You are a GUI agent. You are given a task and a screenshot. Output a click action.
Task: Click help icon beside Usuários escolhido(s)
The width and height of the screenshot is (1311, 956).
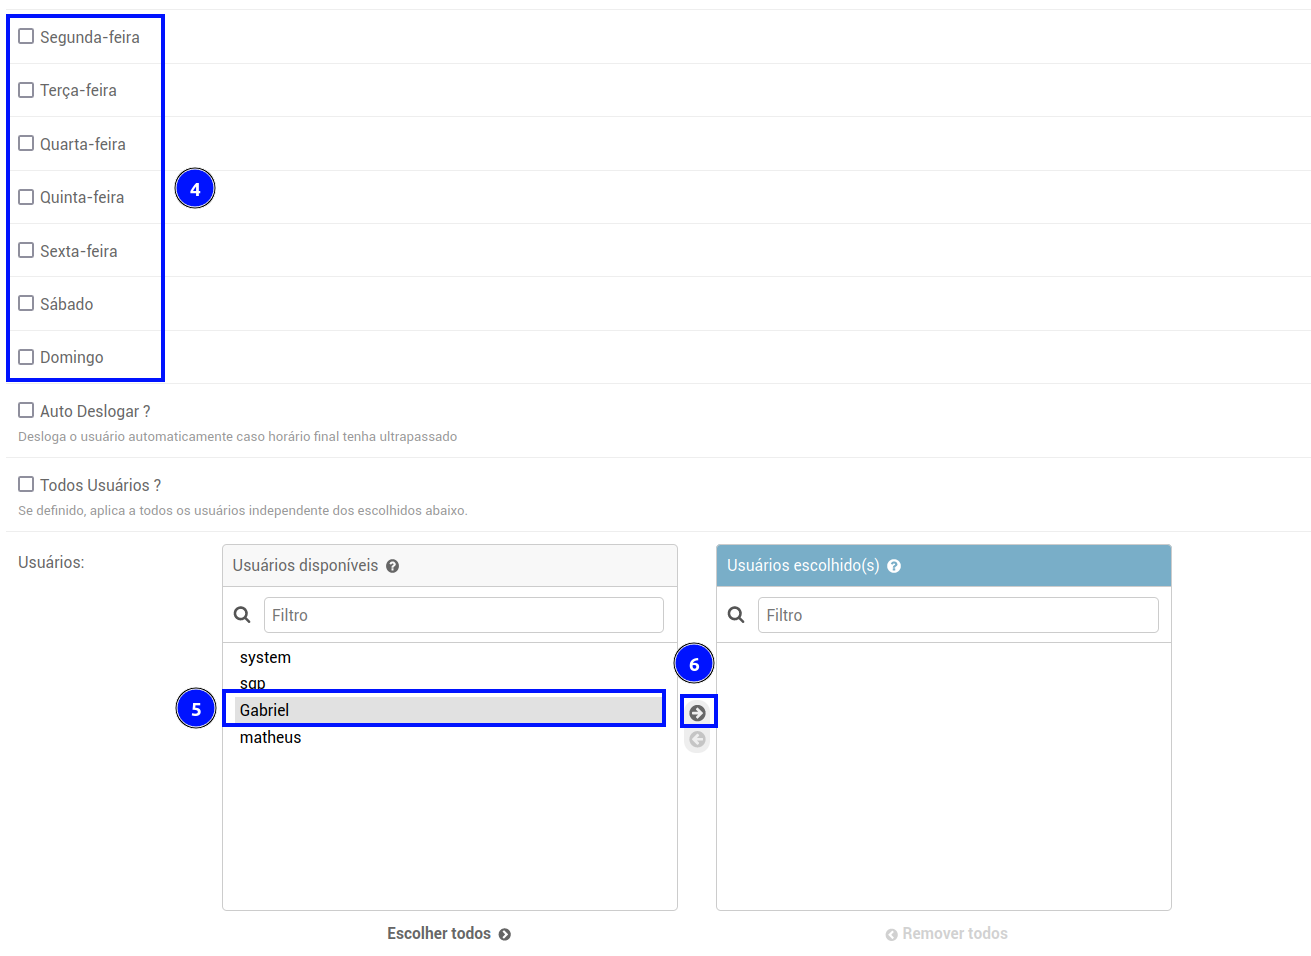894,566
